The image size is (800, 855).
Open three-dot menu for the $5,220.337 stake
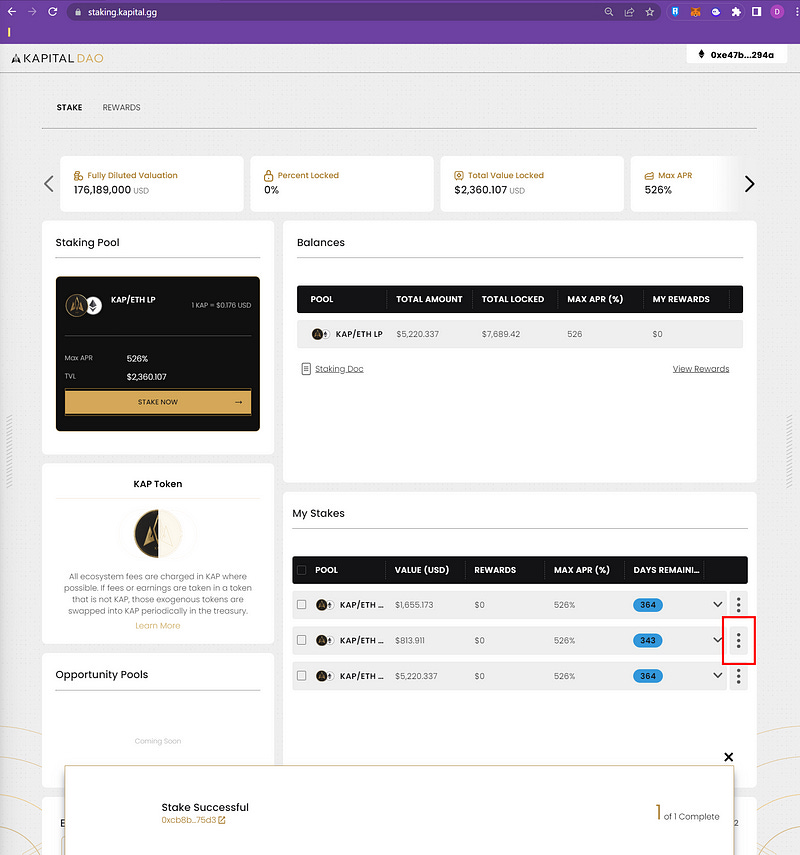738,676
